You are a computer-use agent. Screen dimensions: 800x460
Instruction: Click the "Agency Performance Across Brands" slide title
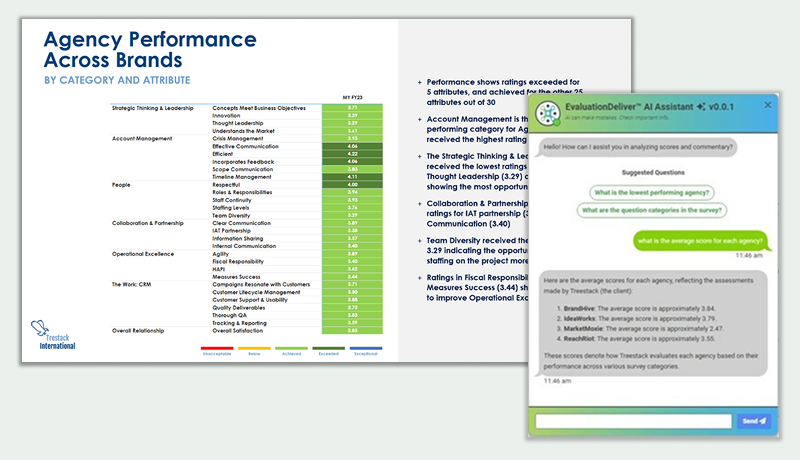150,49
